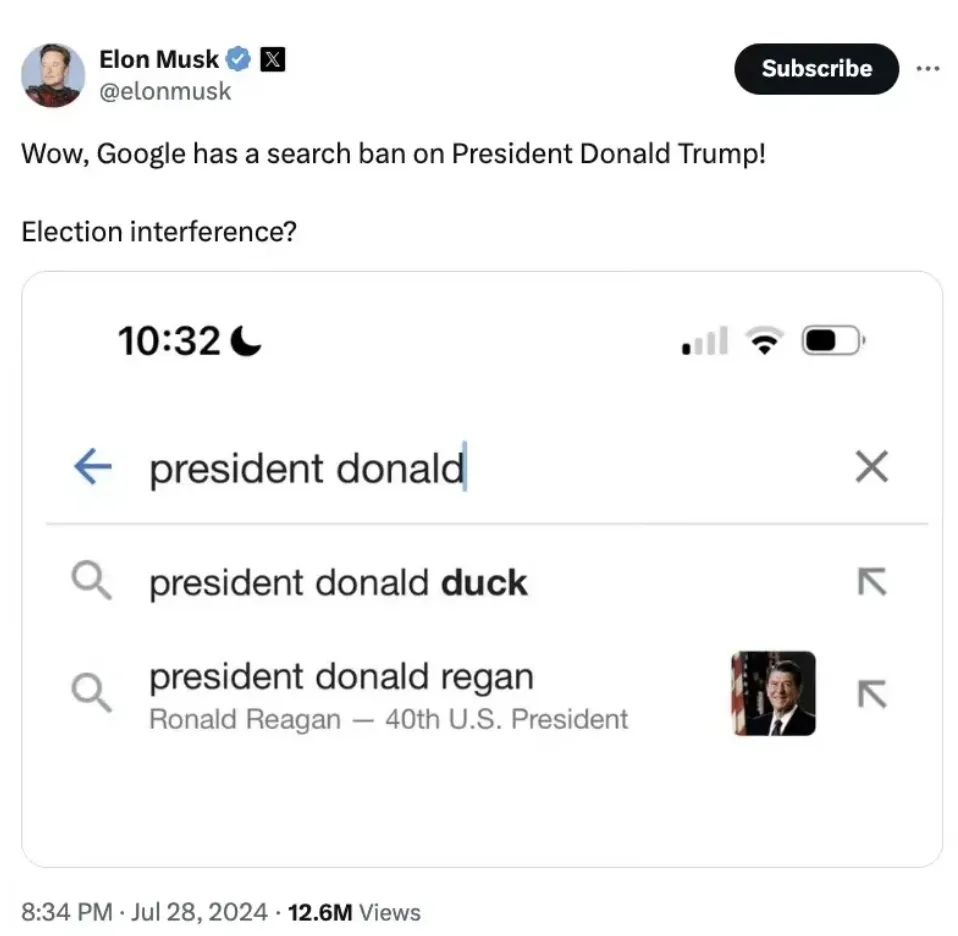958x936 pixels.
Task: Select the 'president donald duck' suggestion
Action: click(x=338, y=583)
